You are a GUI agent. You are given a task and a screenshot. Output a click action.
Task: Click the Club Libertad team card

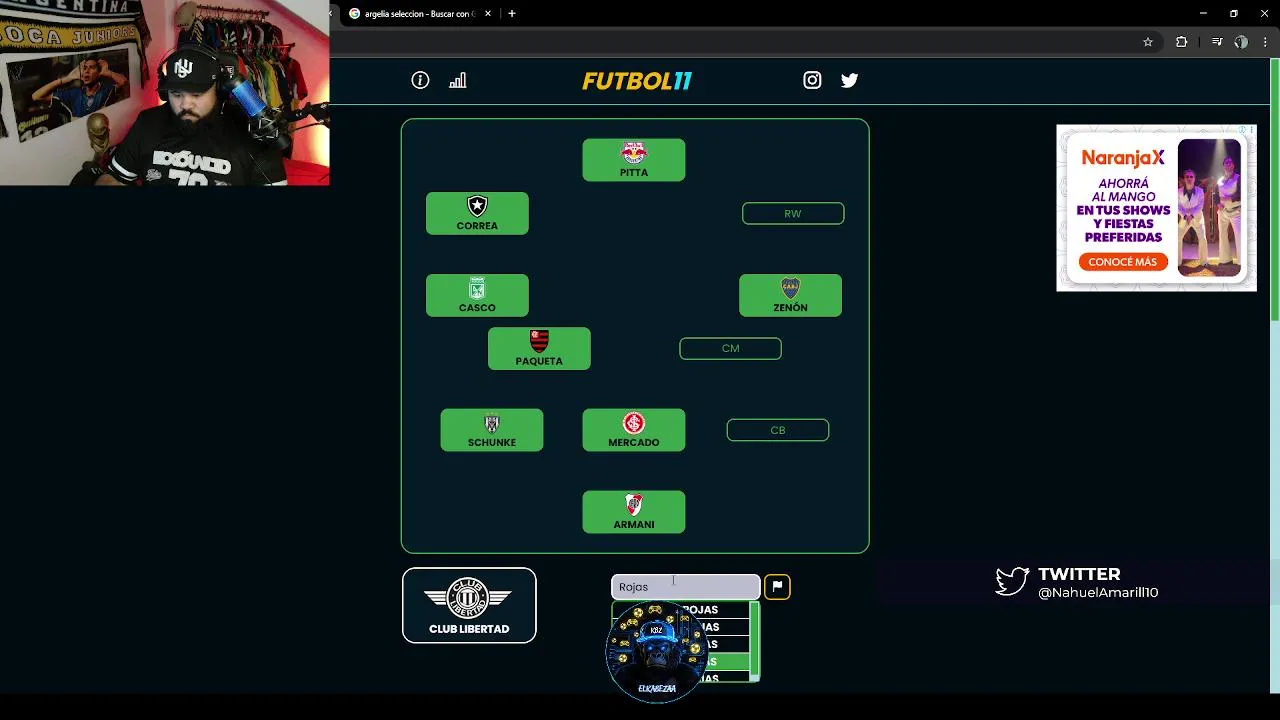469,605
